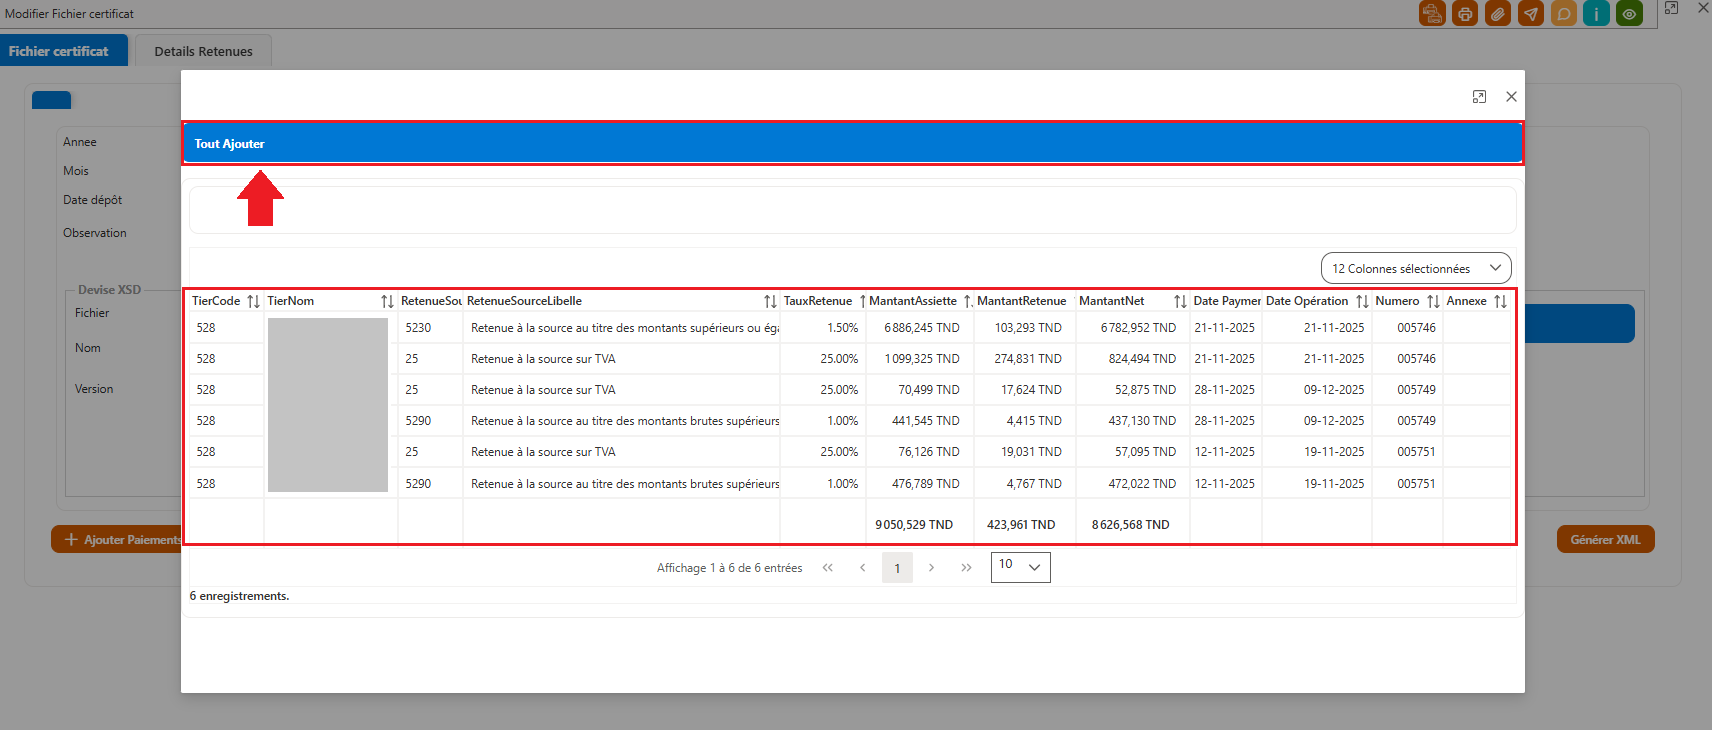Go to last page of results
This screenshot has height=730, width=1712.
966,568
